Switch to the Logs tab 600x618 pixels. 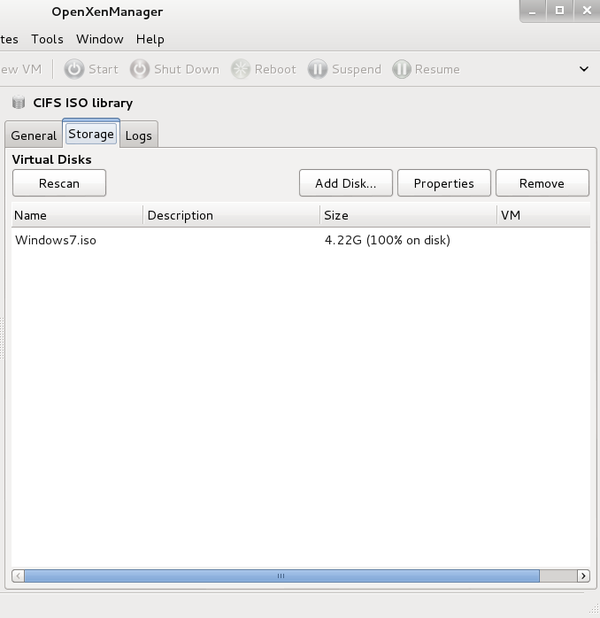[x=138, y=135]
